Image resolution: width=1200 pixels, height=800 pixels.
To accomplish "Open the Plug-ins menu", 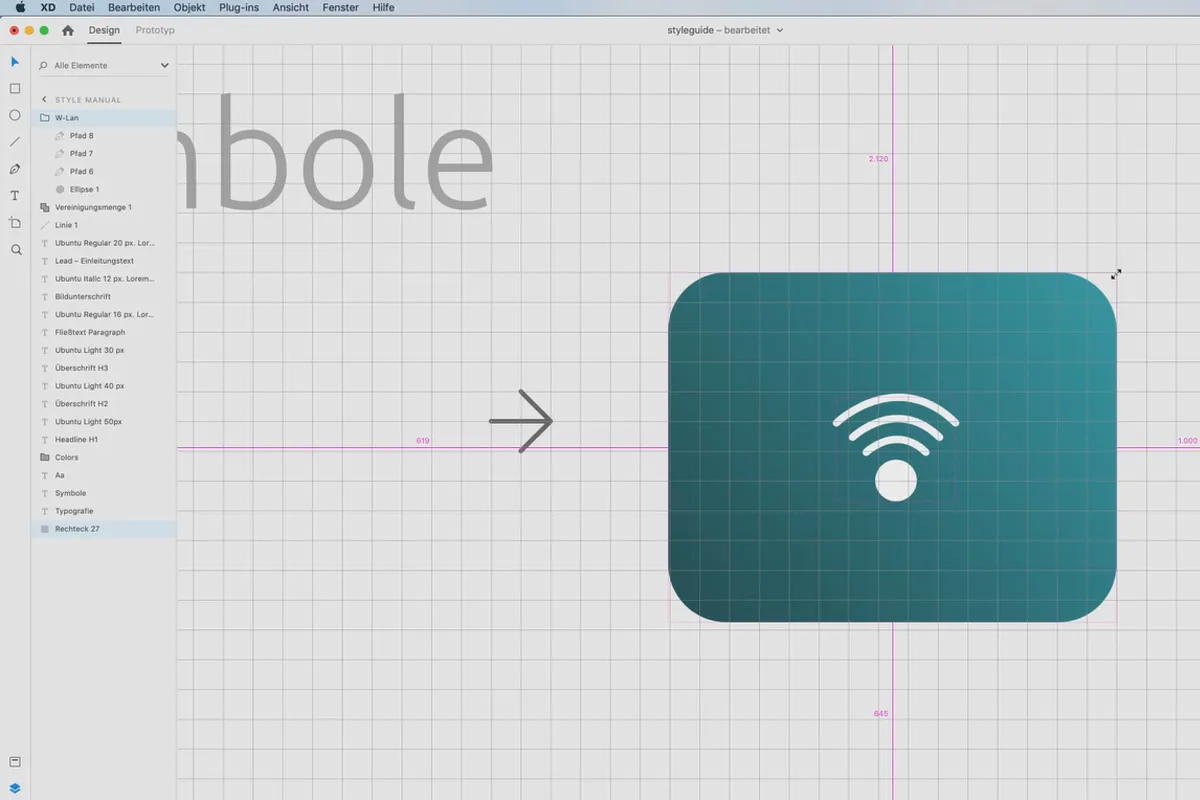I will click(x=238, y=7).
